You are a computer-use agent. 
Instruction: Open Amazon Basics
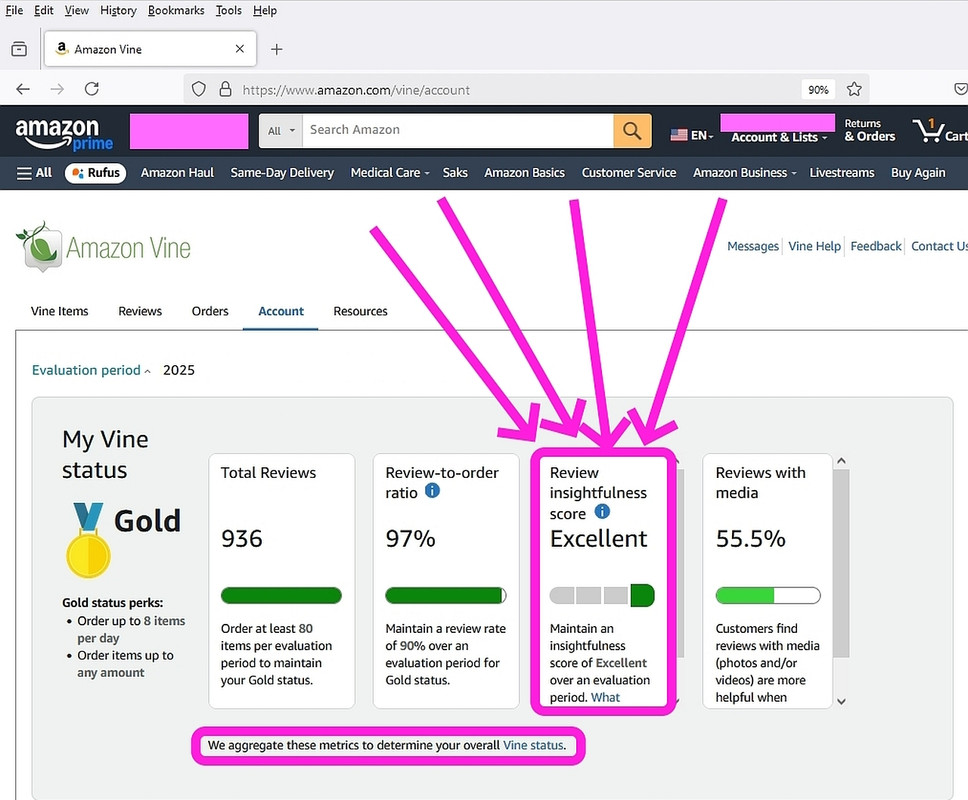pos(524,173)
